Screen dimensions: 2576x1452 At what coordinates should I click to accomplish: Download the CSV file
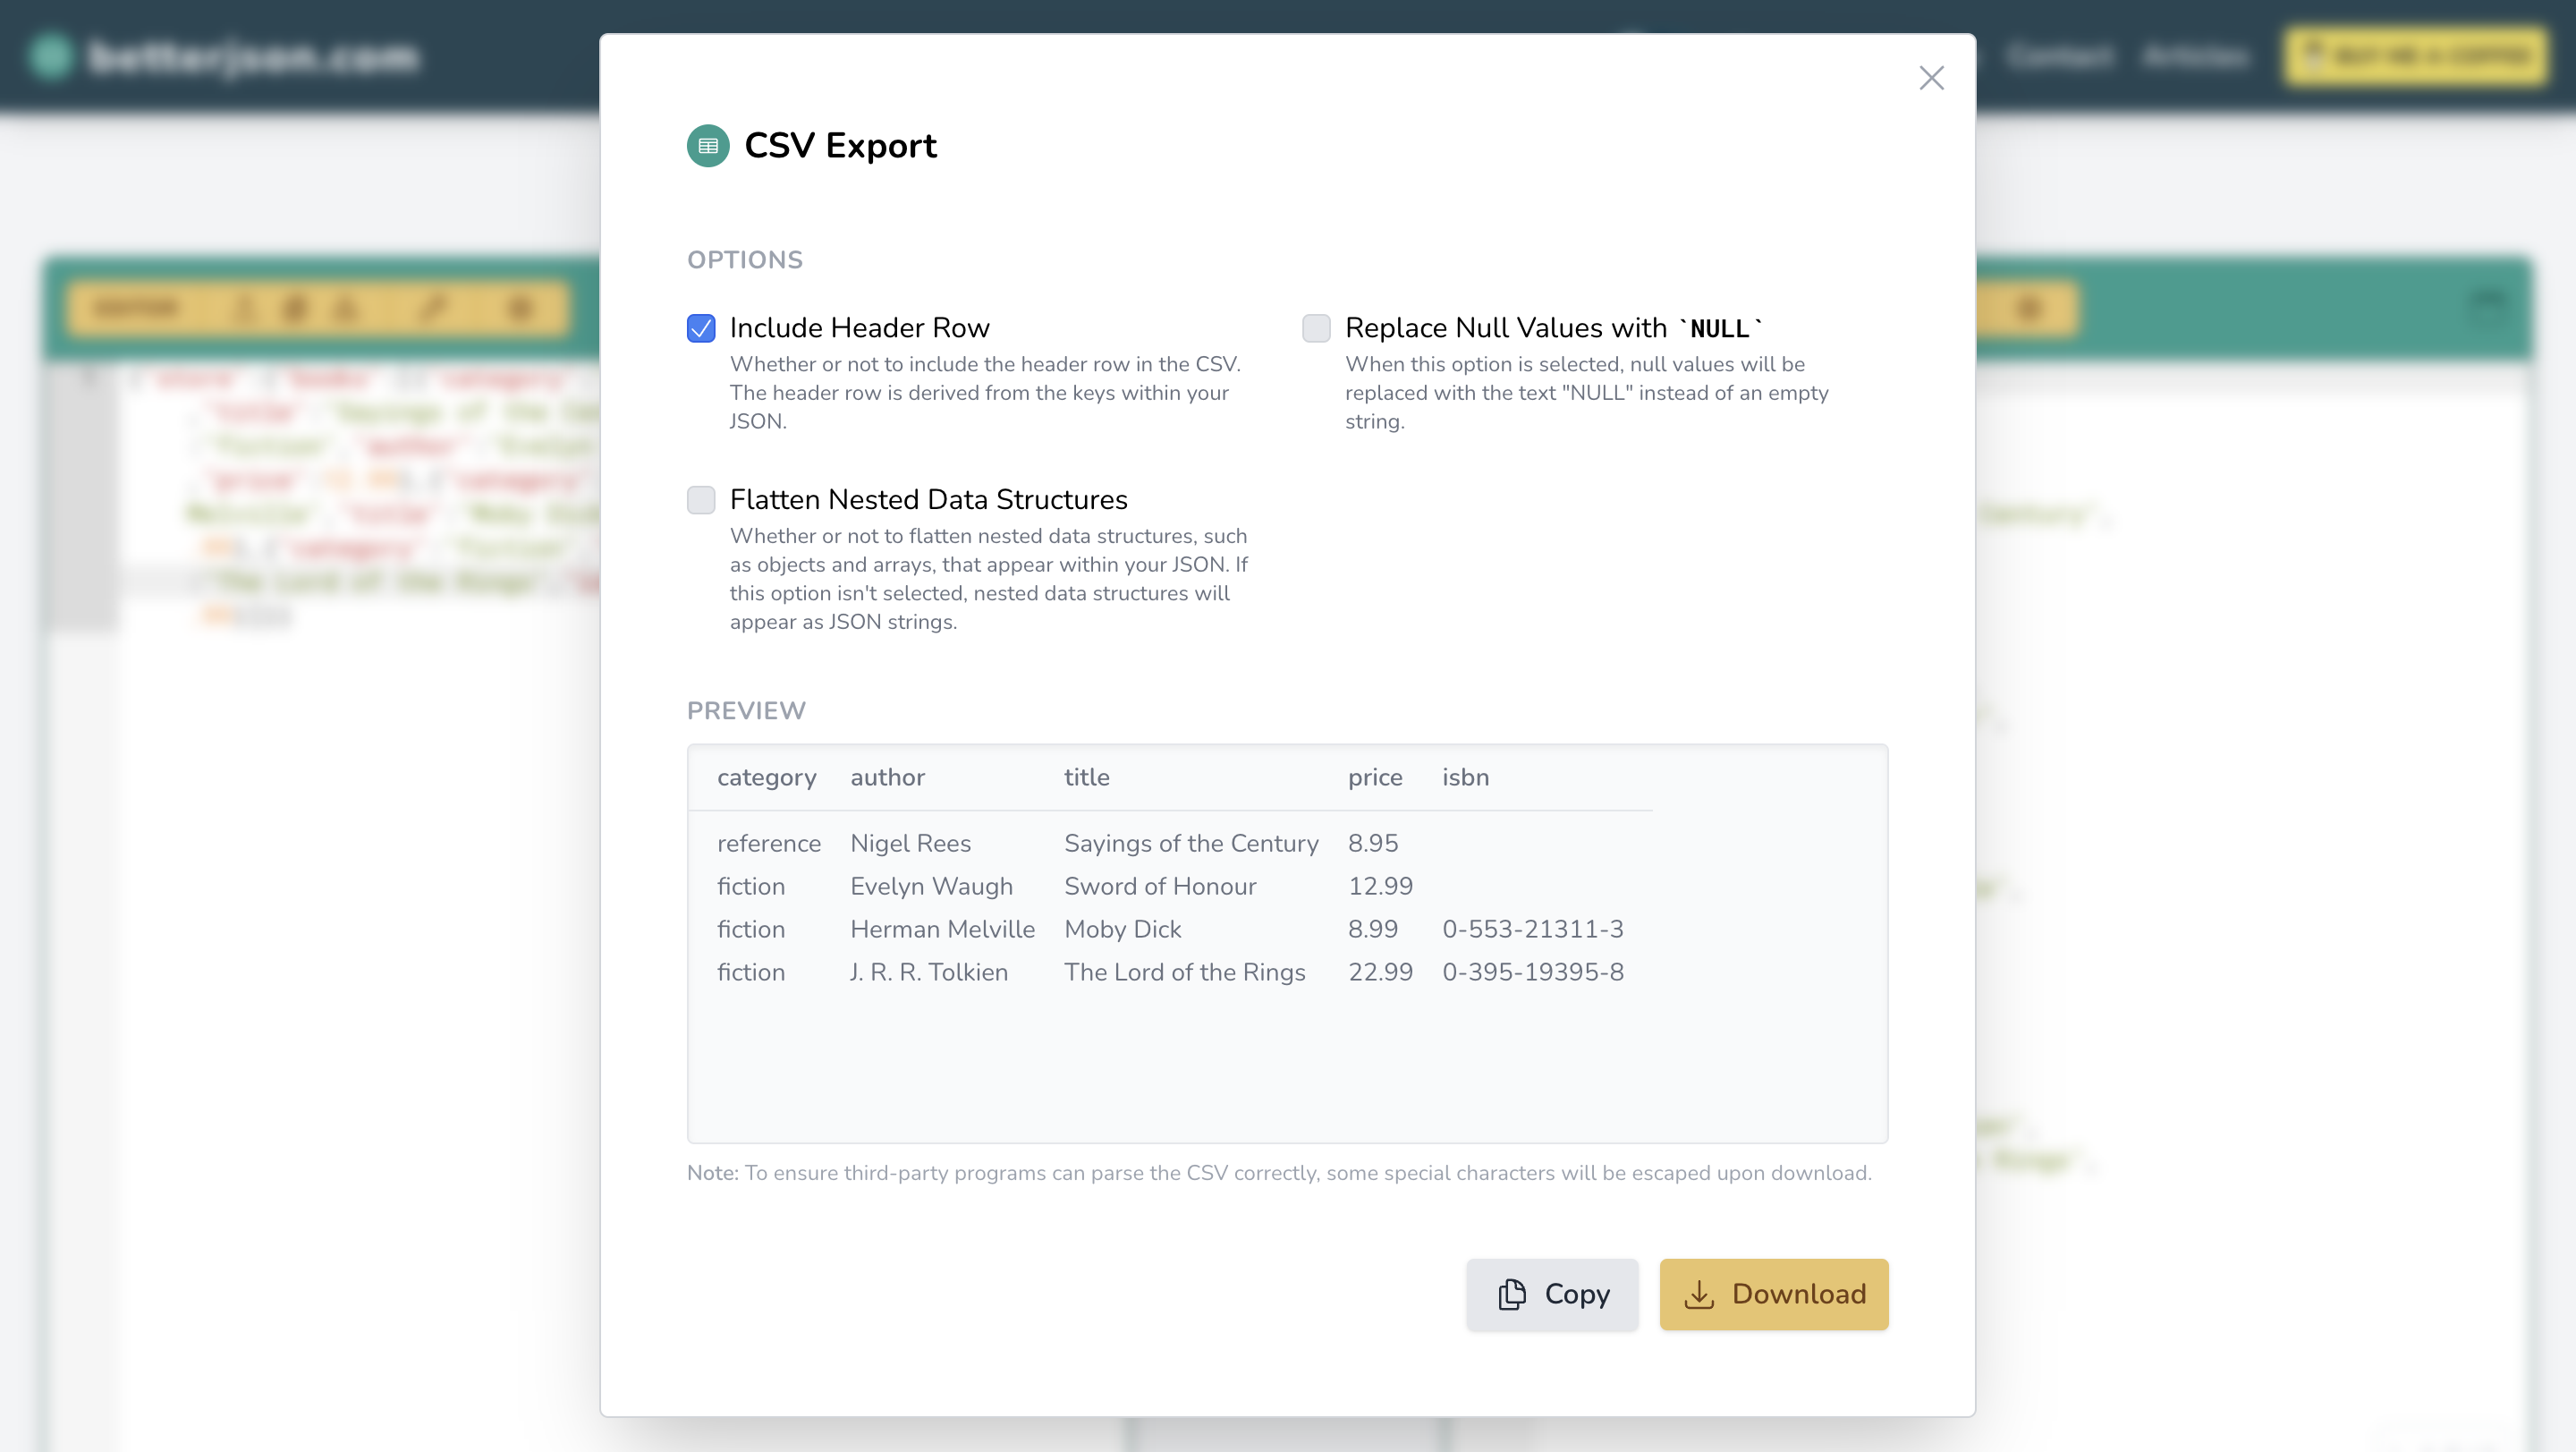1774,1294
